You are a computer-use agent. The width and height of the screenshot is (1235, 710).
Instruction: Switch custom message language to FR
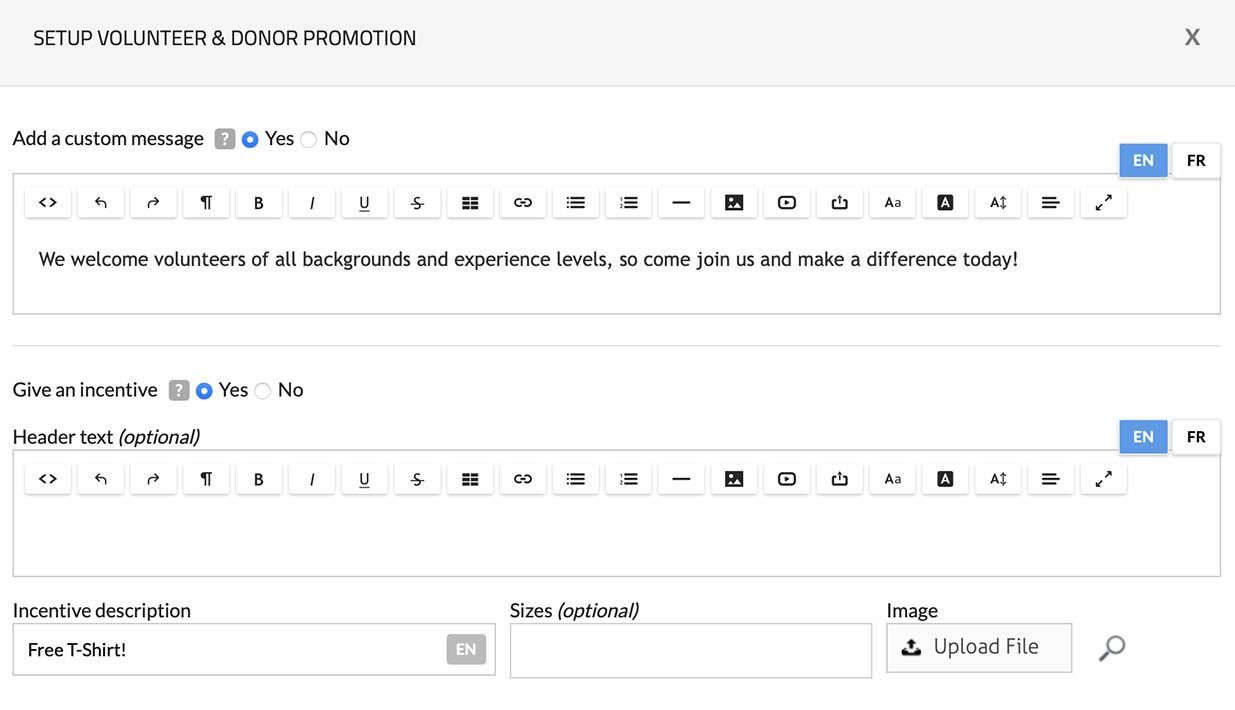[1196, 161]
